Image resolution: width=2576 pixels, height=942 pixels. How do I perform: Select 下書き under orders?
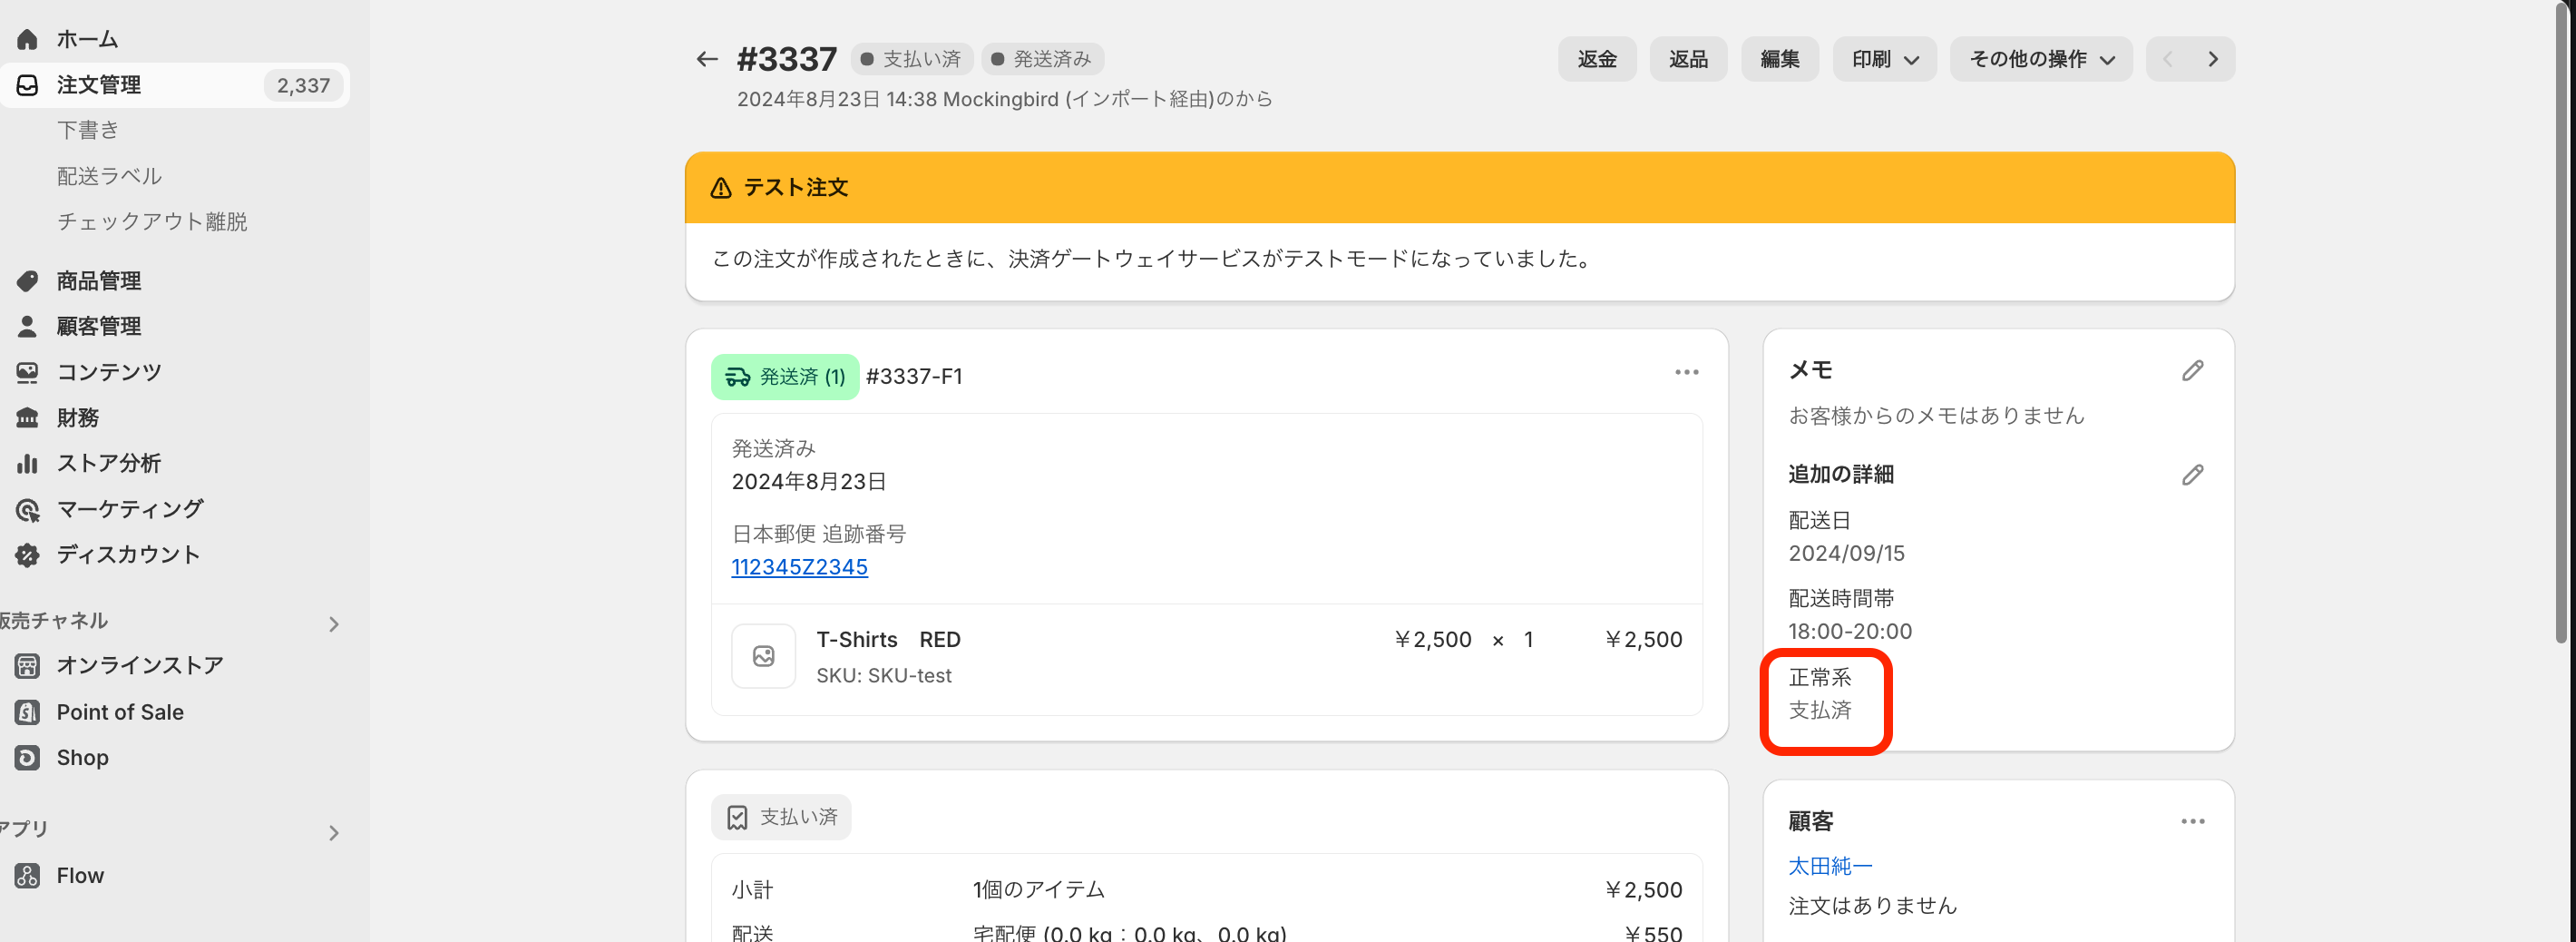[88, 130]
